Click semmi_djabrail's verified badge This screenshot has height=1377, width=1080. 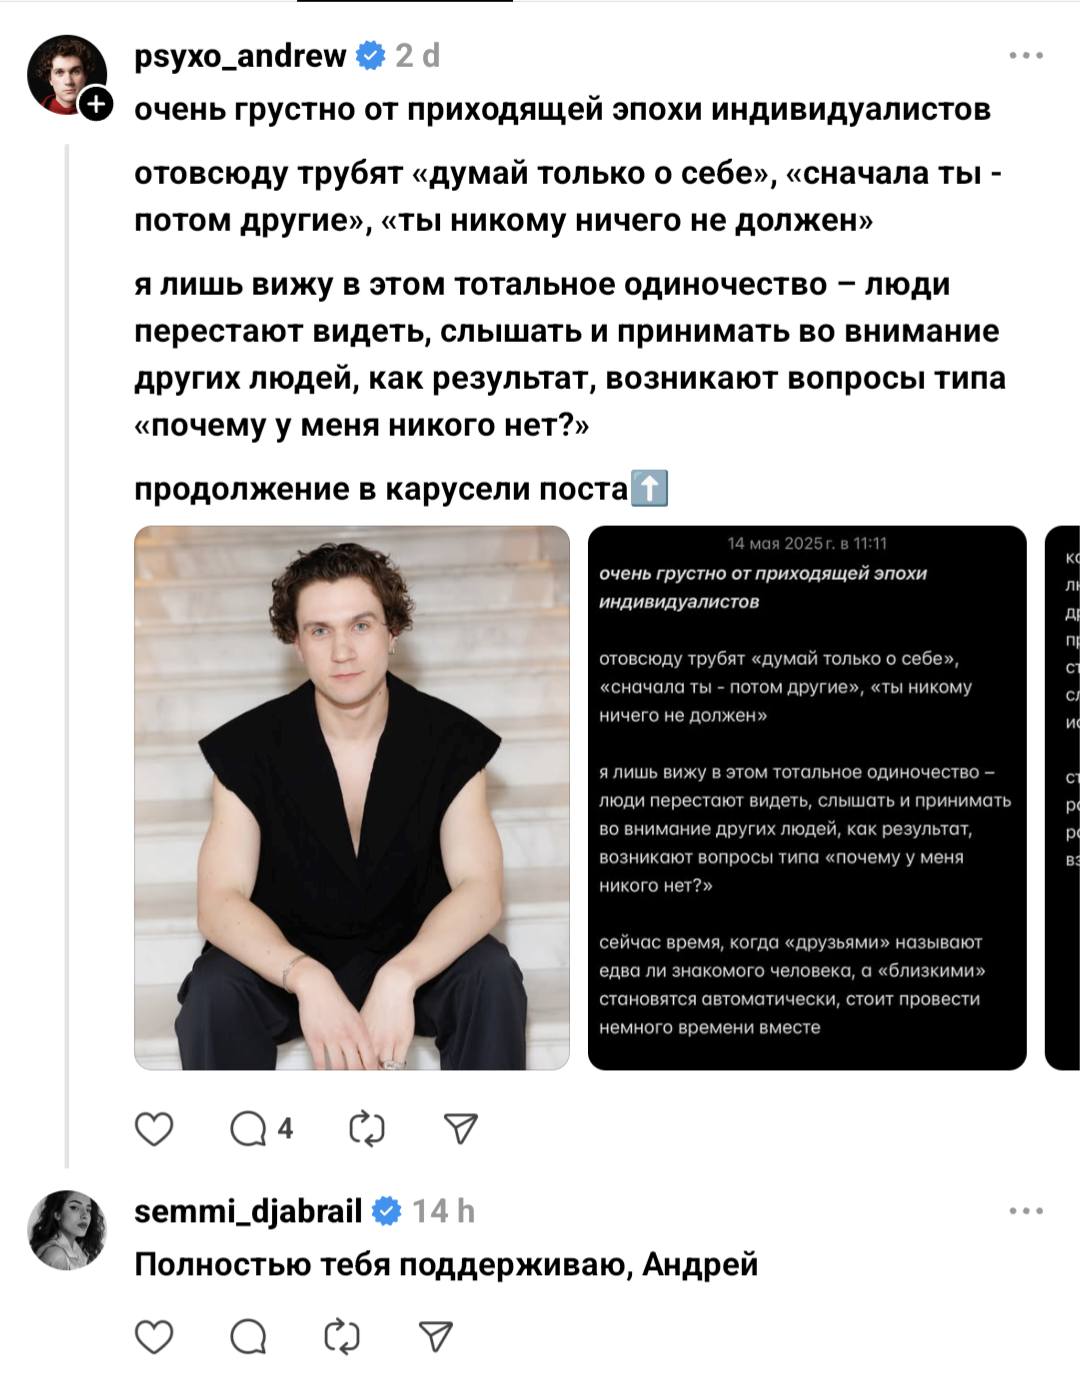click(x=387, y=1211)
